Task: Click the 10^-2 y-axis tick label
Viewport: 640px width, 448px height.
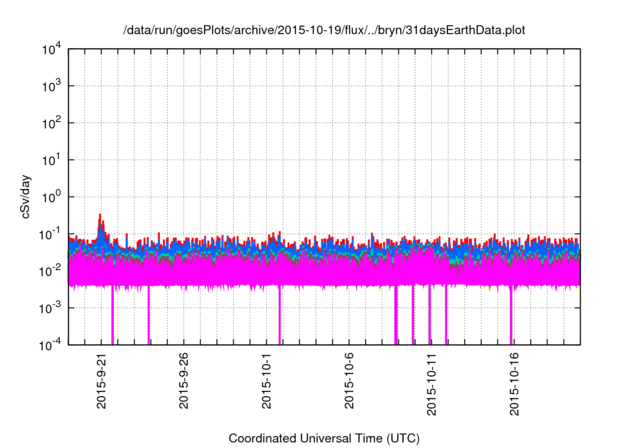Action: (51, 271)
